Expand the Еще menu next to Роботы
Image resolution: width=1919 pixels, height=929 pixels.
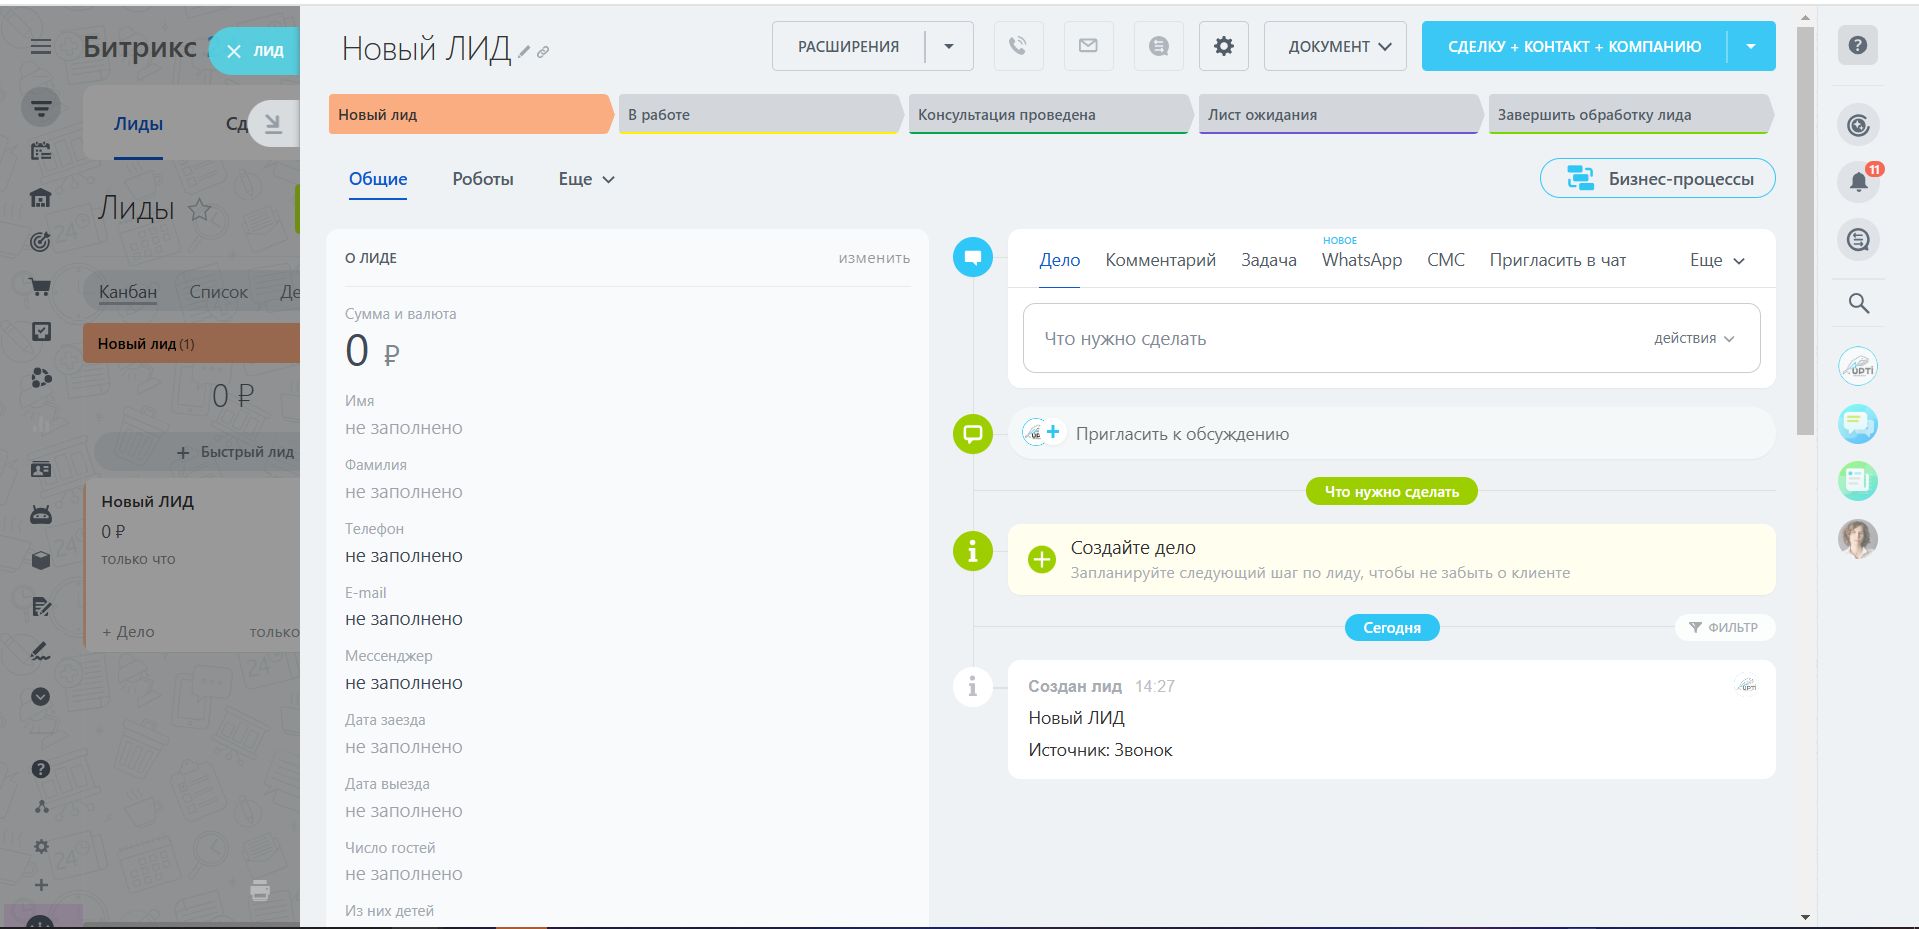586,179
